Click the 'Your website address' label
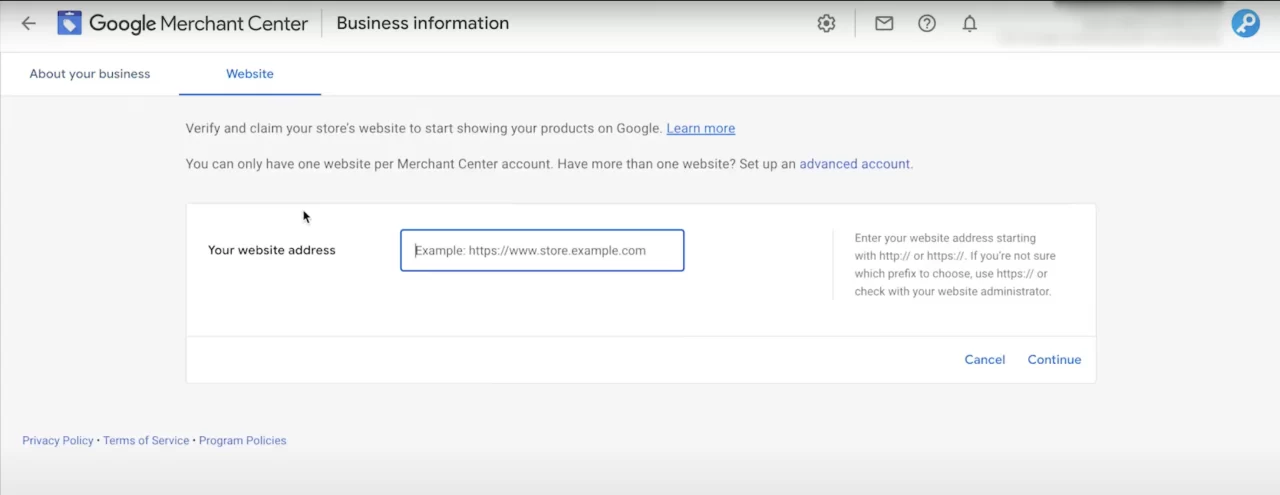 [272, 251]
